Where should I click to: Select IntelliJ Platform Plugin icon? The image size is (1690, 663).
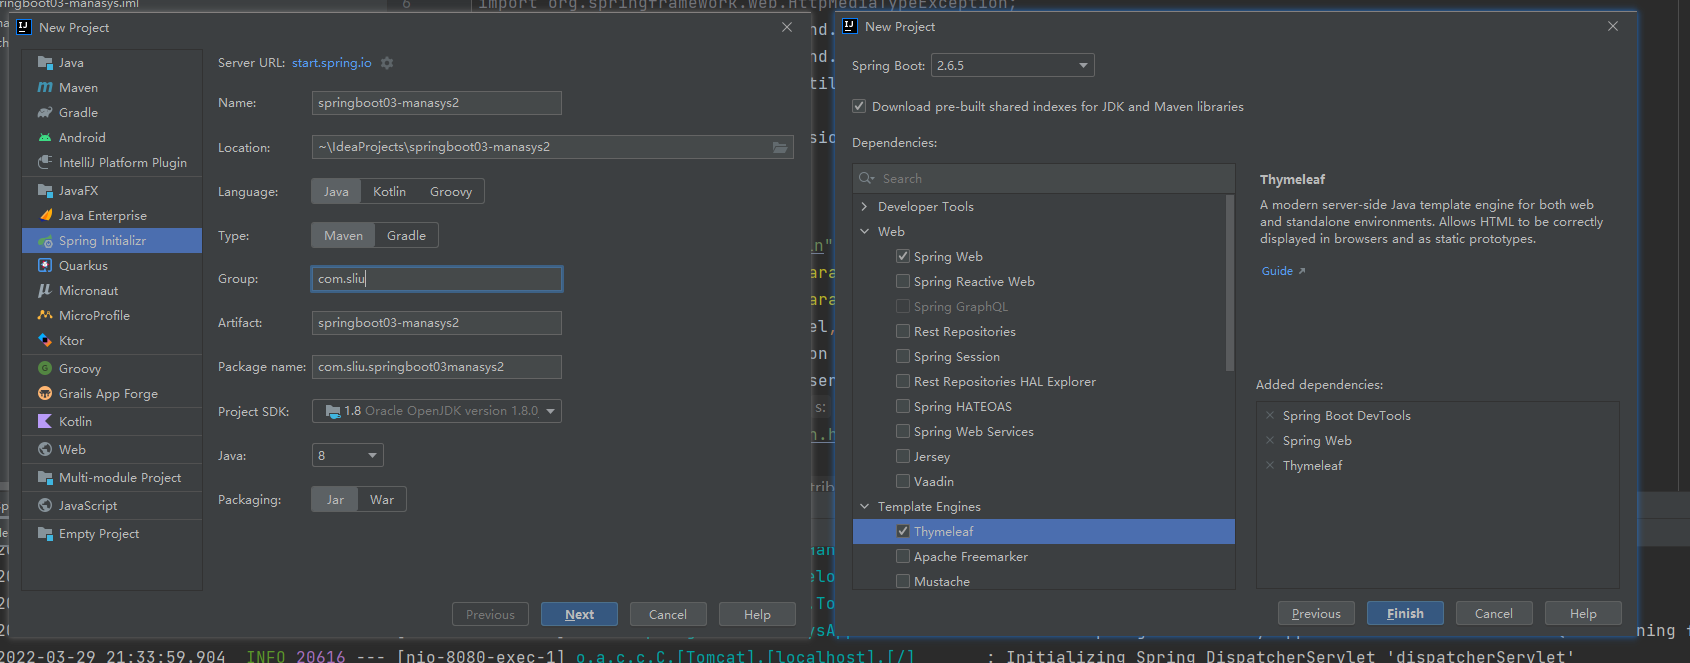pyautogui.click(x=45, y=162)
